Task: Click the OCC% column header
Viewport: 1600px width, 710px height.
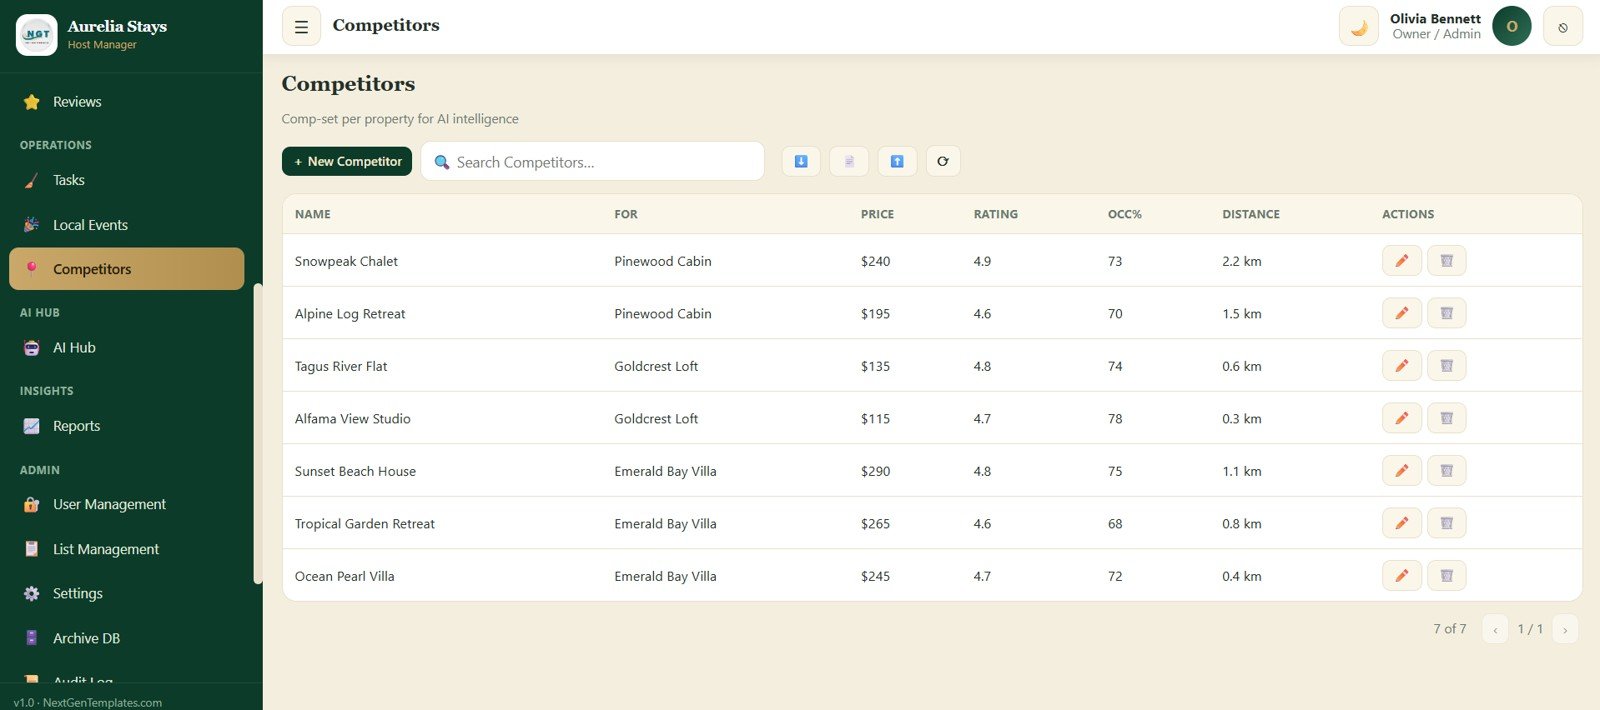Action: (1125, 214)
